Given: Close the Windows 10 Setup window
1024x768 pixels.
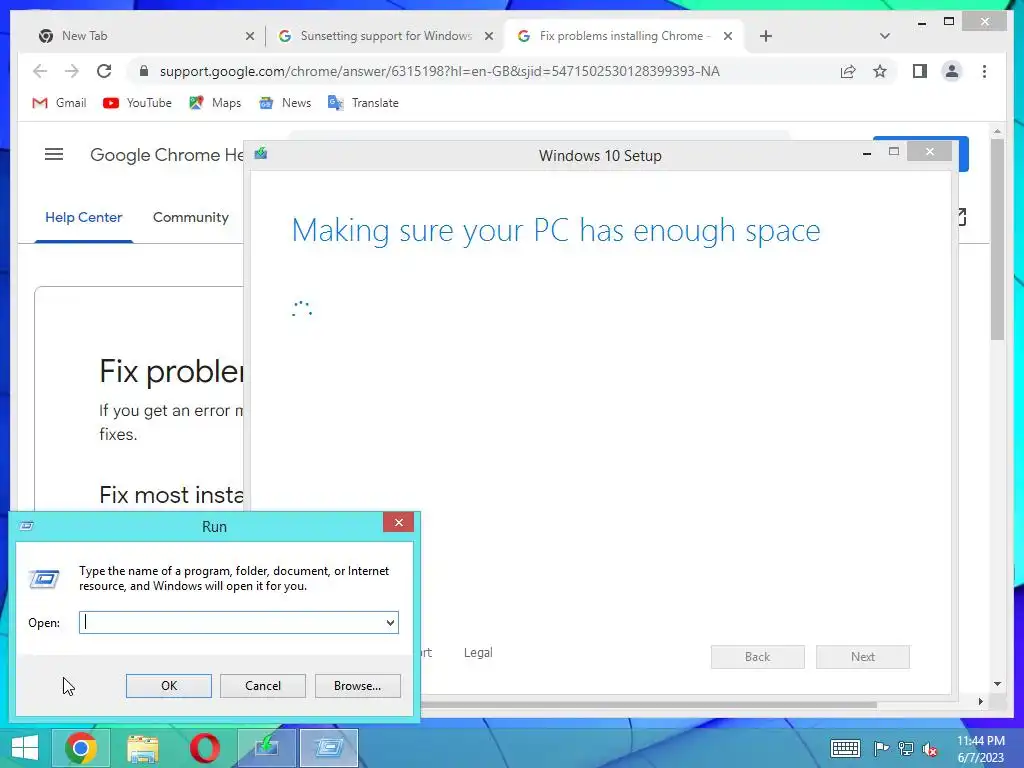Looking at the screenshot, I should point(929,152).
